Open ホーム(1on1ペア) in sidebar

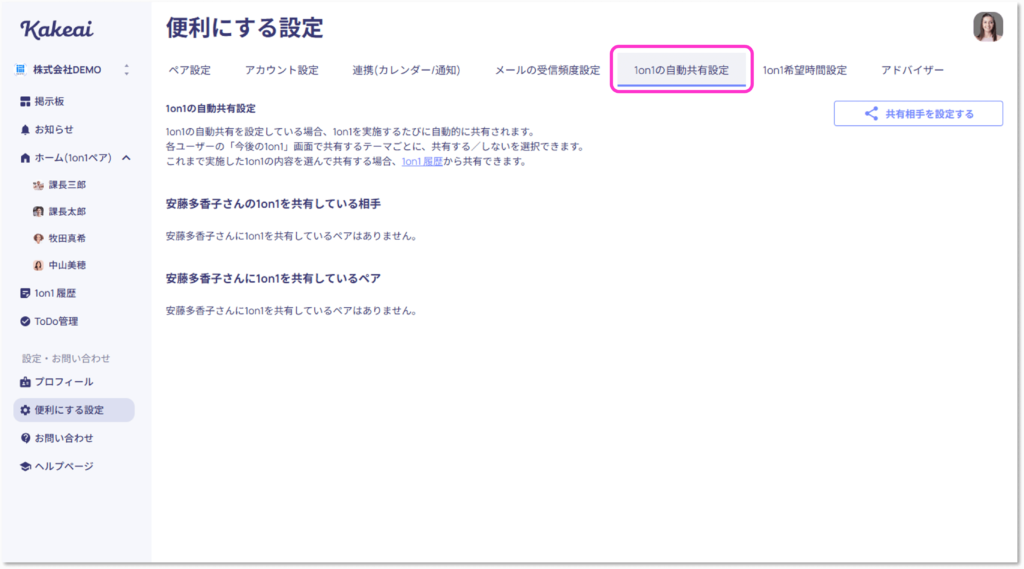[x=72, y=157]
